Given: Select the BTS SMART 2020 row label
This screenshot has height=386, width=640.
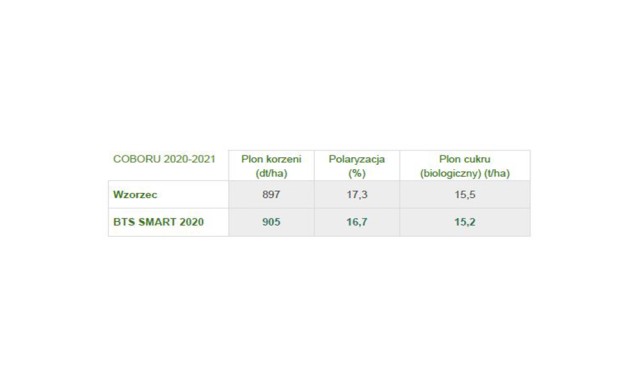Looking at the screenshot, I should (x=158, y=222).
